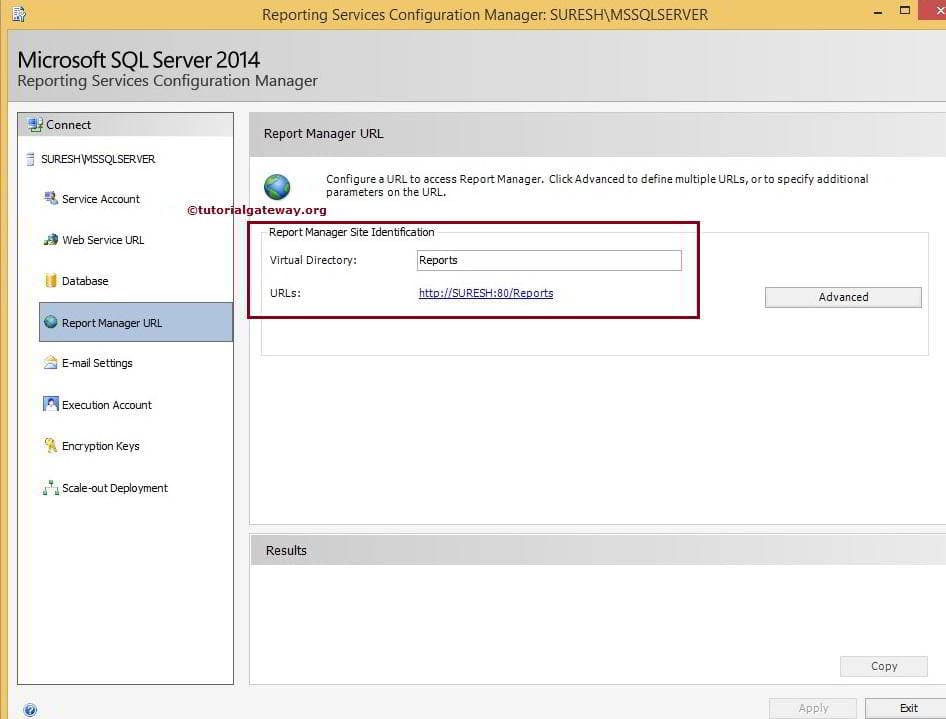Click the Database cylinder icon
This screenshot has height=719, width=946.
click(50, 280)
